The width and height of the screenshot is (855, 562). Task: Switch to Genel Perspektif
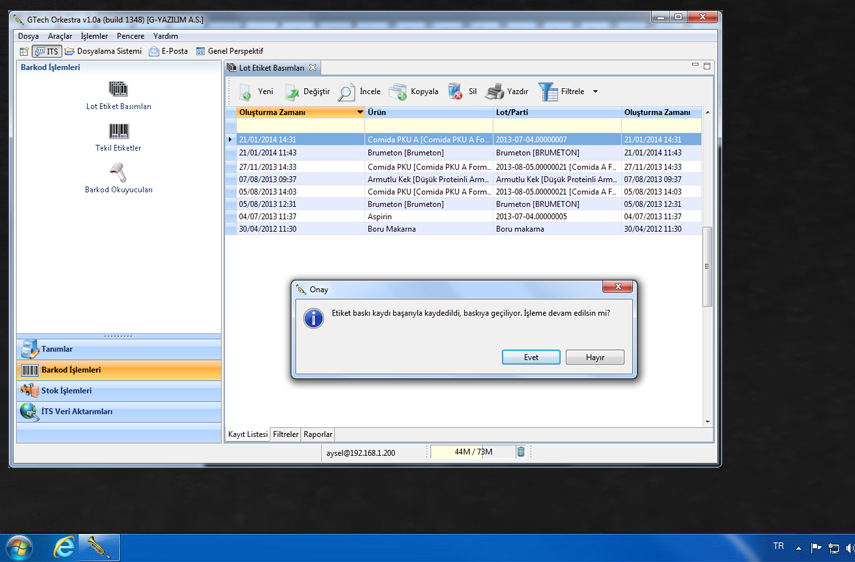click(x=230, y=51)
